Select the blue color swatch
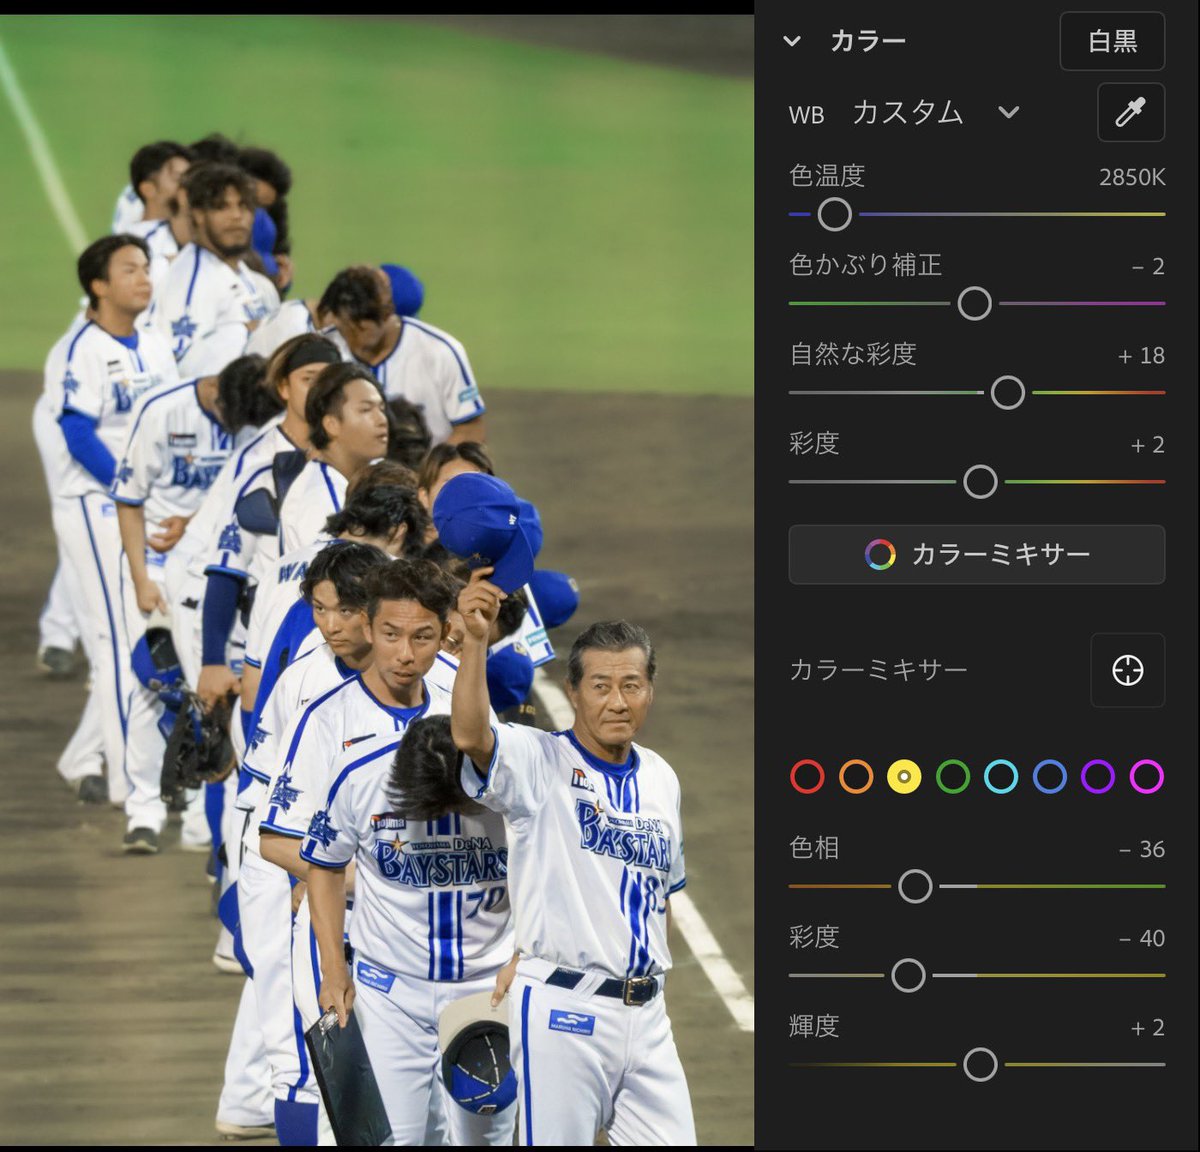This screenshot has height=1152, width=1200. pyautogui.click(x=1049, y=776)
